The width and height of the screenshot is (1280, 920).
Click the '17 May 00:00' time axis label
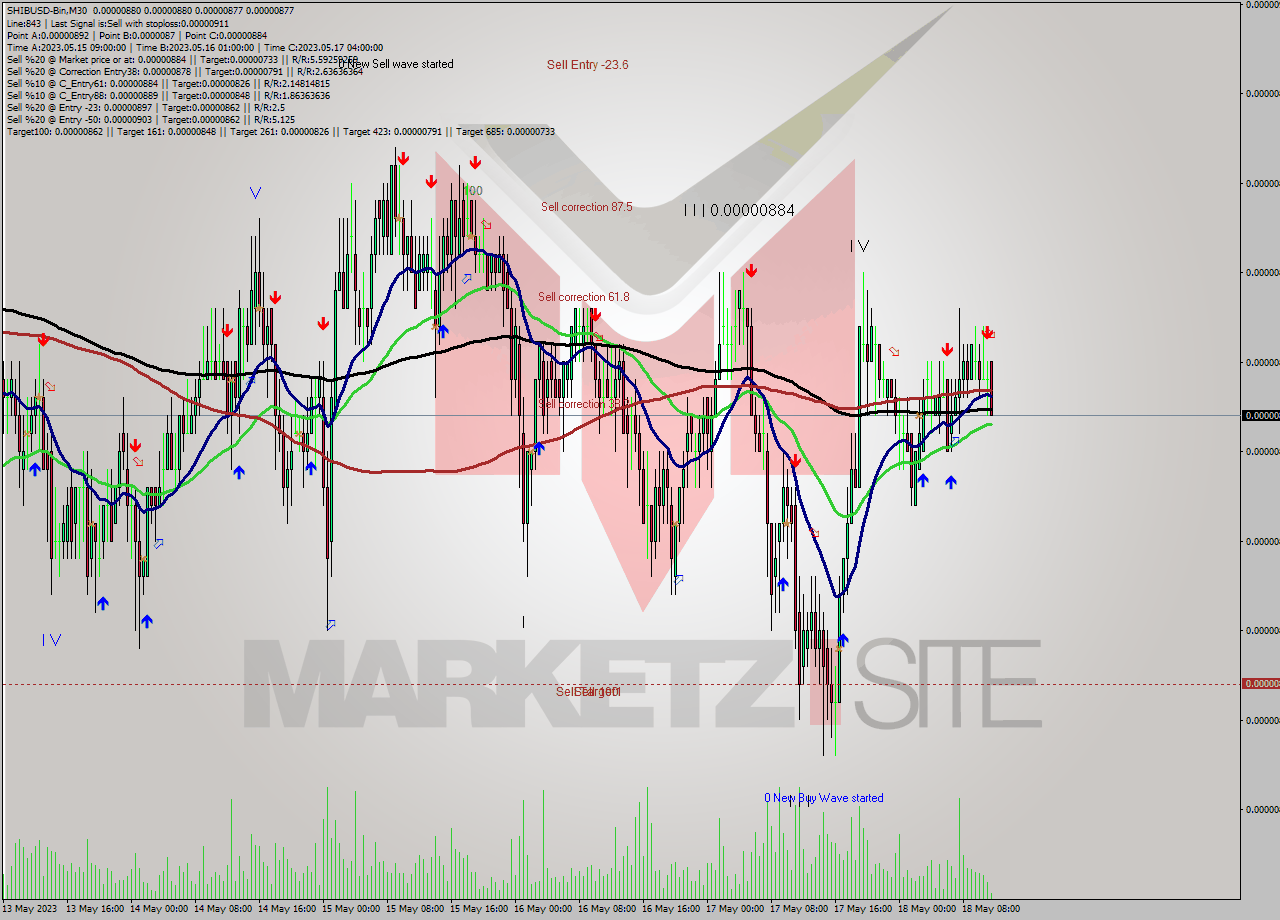coord(734,909)
